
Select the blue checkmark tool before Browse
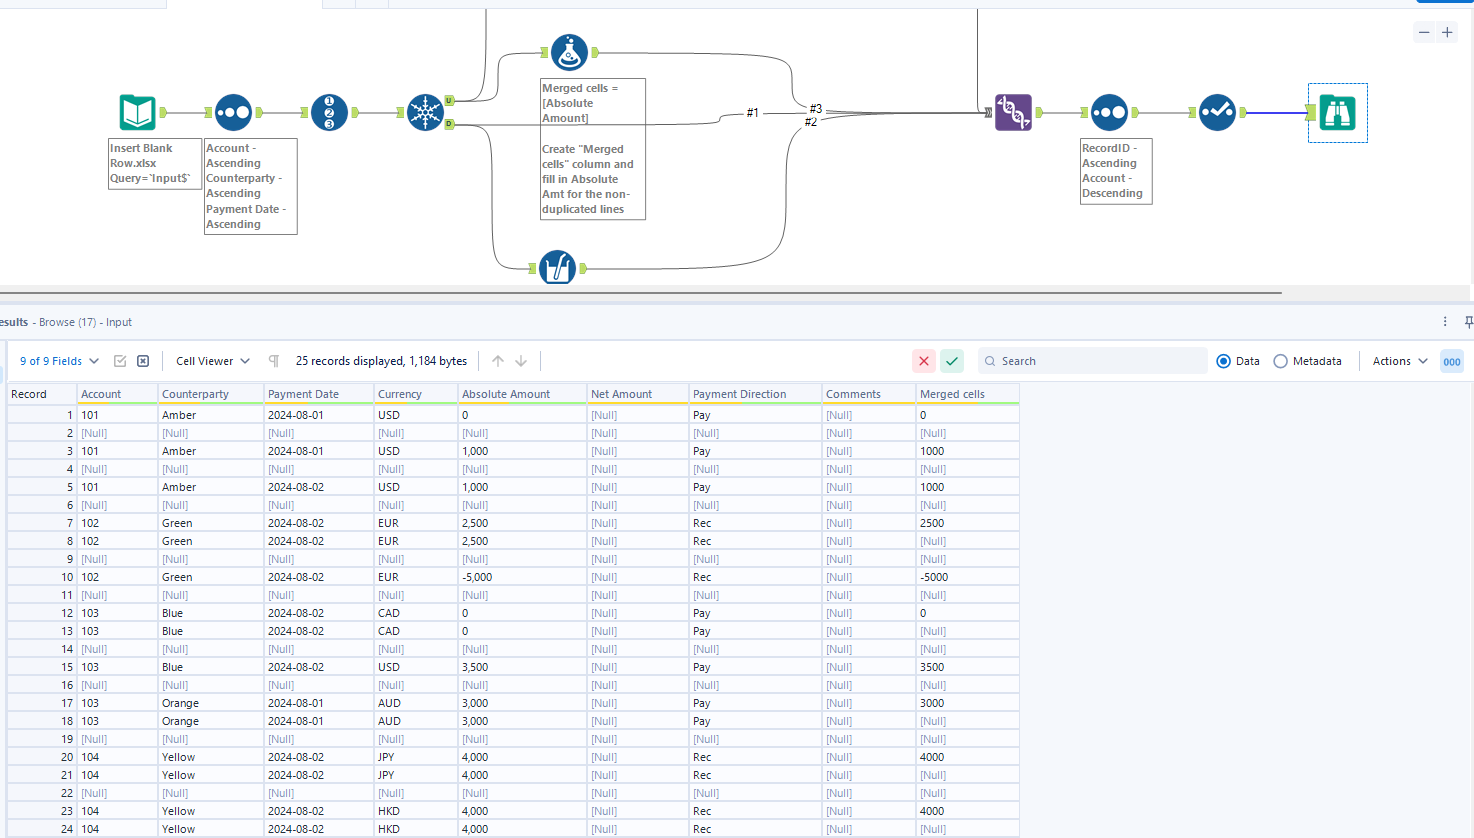[x=1217, y=113]
